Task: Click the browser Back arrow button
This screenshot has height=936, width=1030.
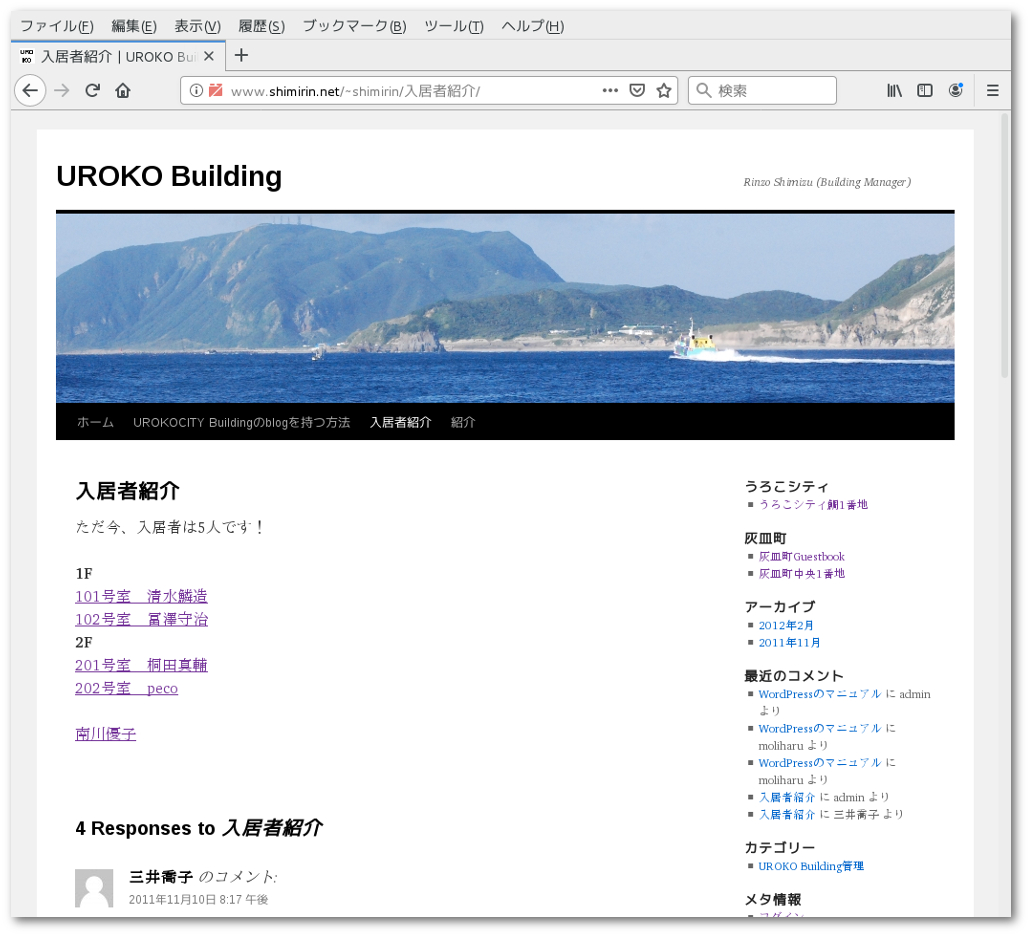Action: pyautogui.click(x=30, y=90)
